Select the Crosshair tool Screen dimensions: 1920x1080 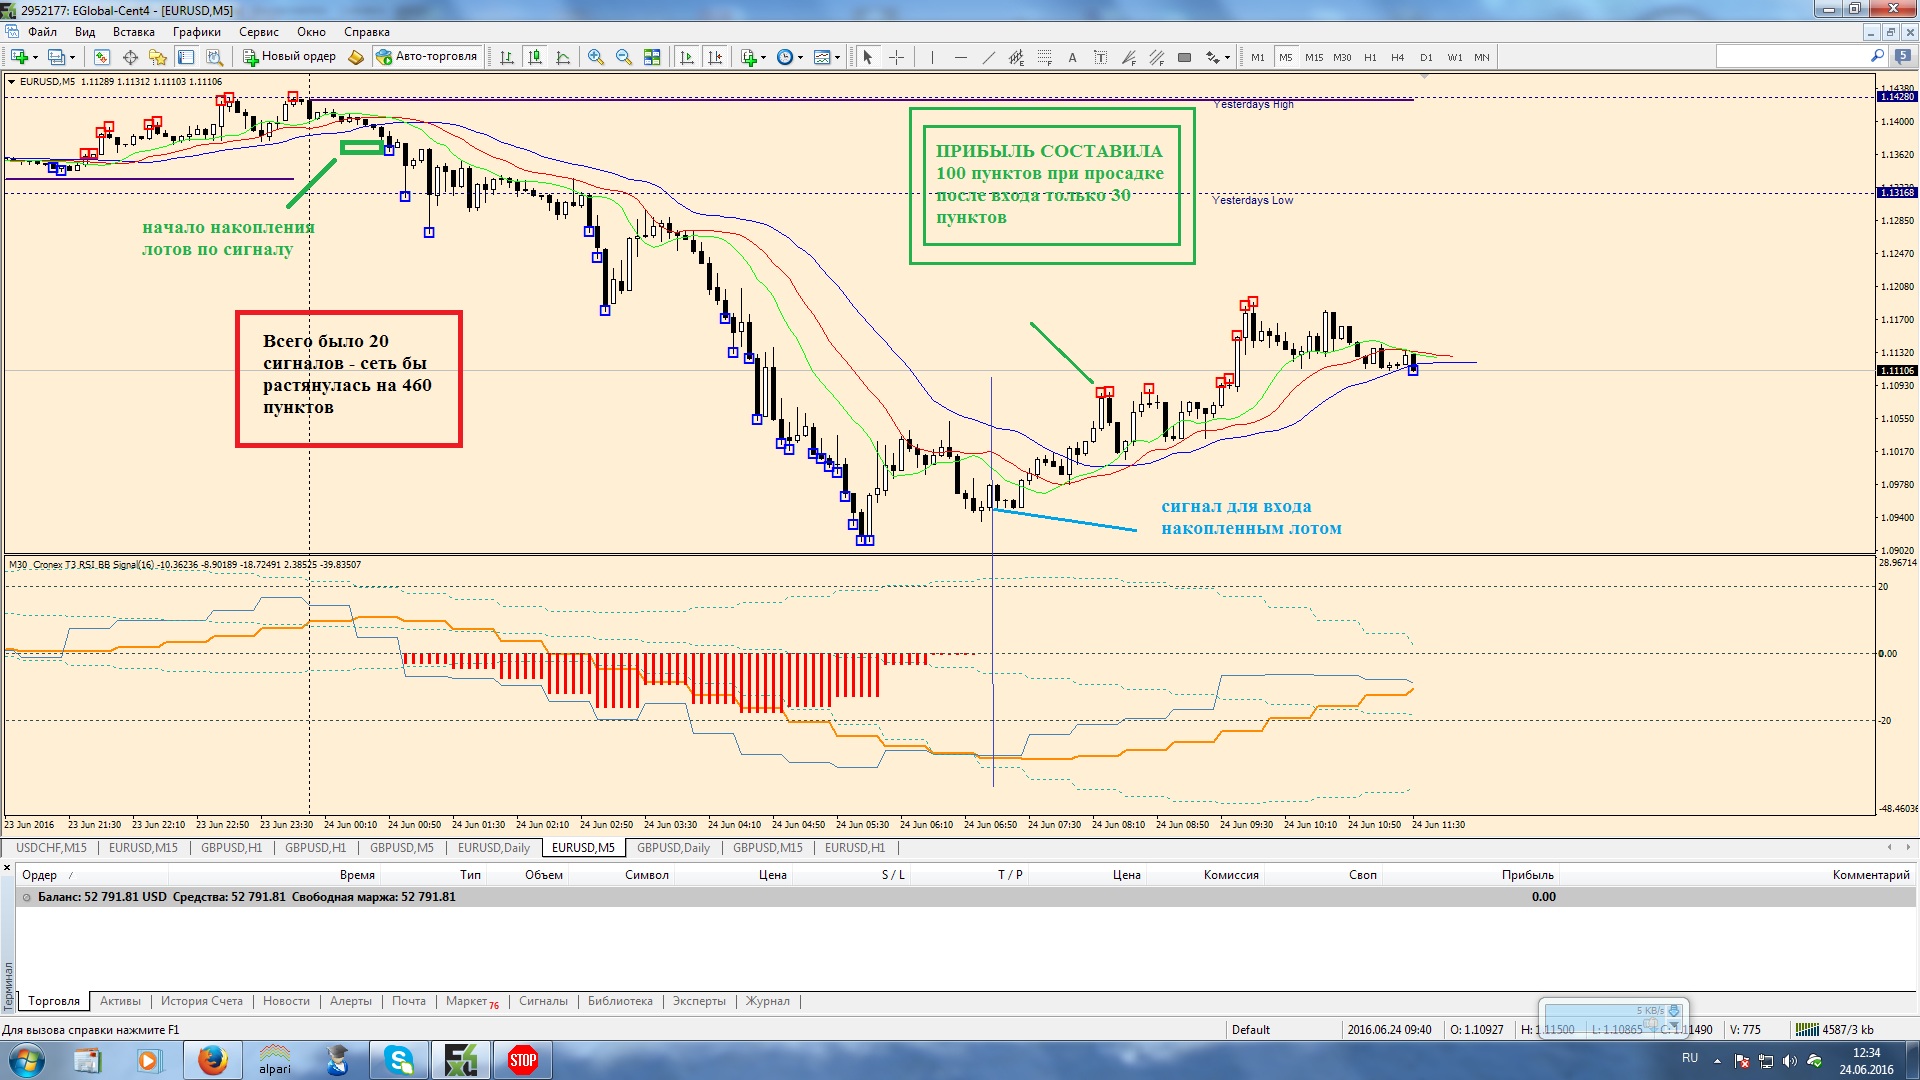[x=896, y=57]
